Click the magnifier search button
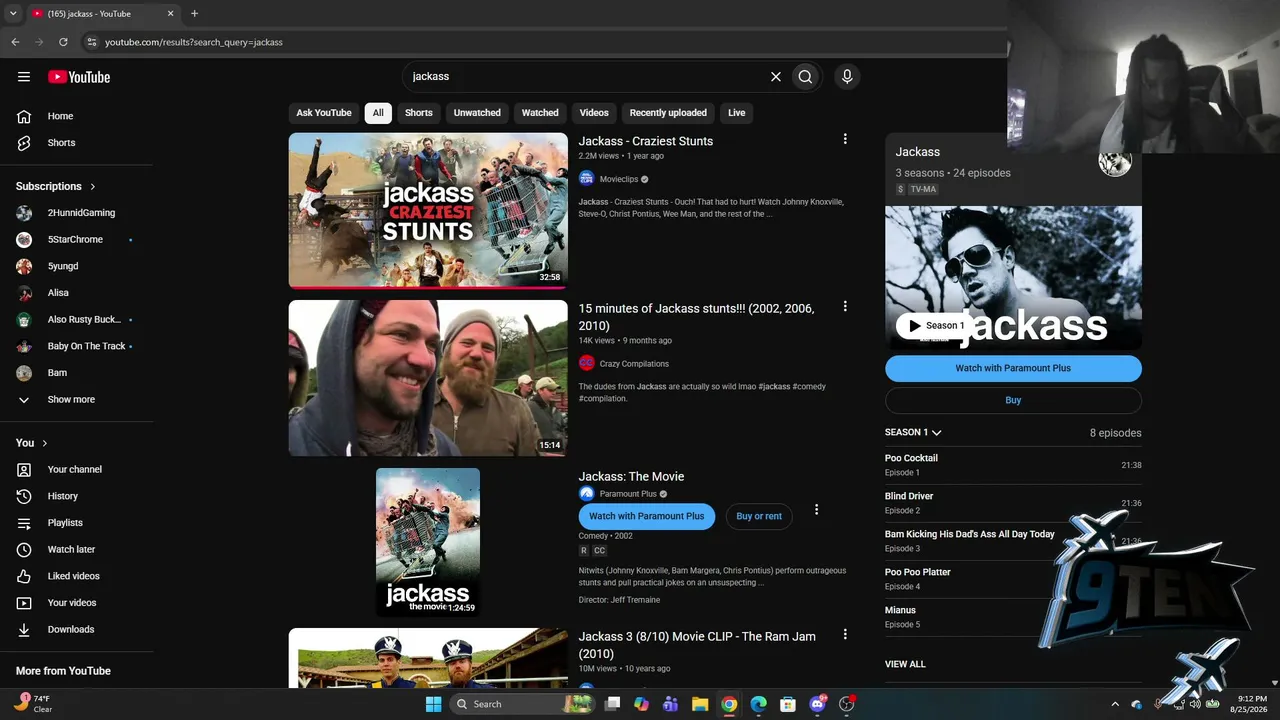The width and height of the screenshot is (1280, 720). coord(805,77)
